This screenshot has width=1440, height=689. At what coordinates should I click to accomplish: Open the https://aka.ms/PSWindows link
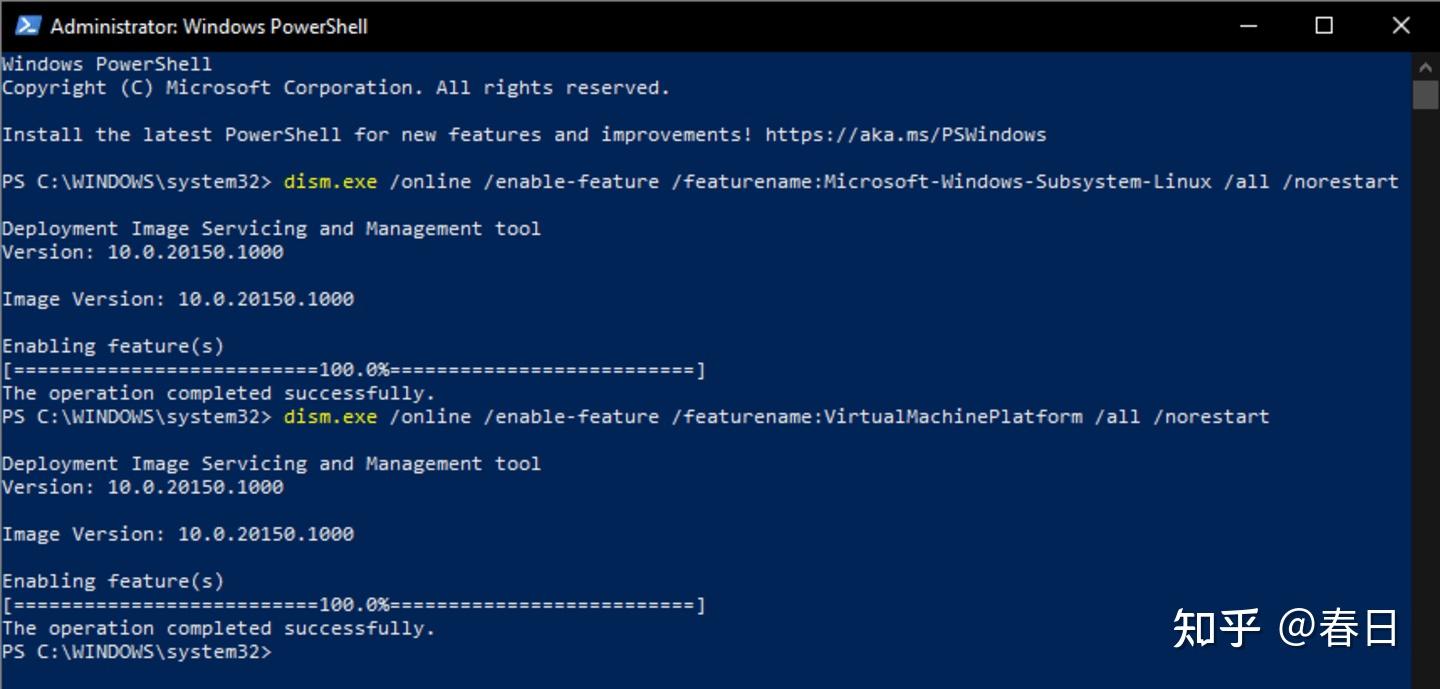905,134
